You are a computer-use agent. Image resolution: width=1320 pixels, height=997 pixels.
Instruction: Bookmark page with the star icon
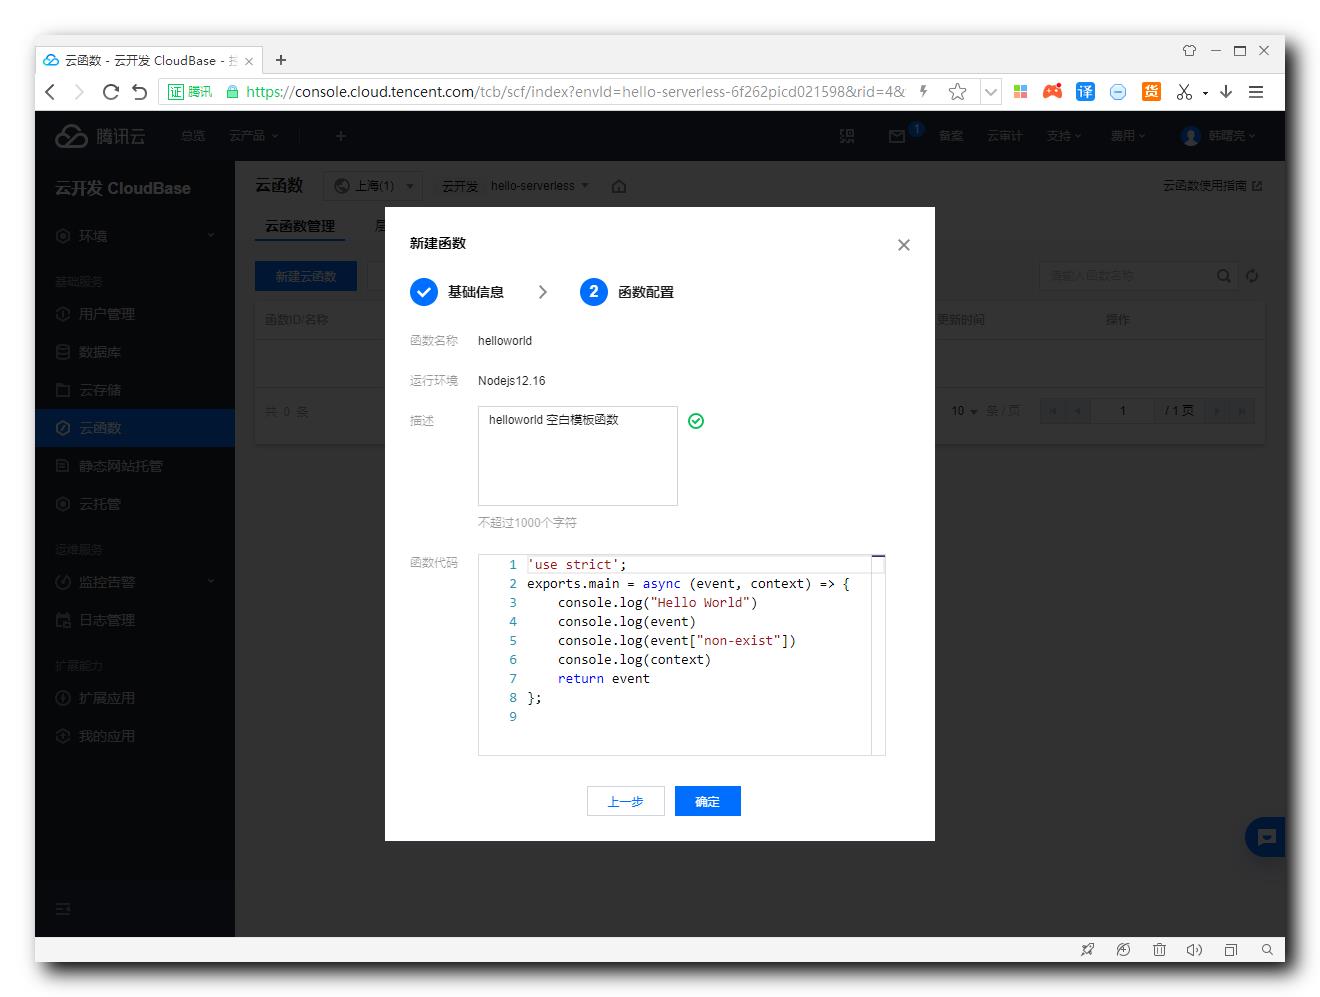957,92
